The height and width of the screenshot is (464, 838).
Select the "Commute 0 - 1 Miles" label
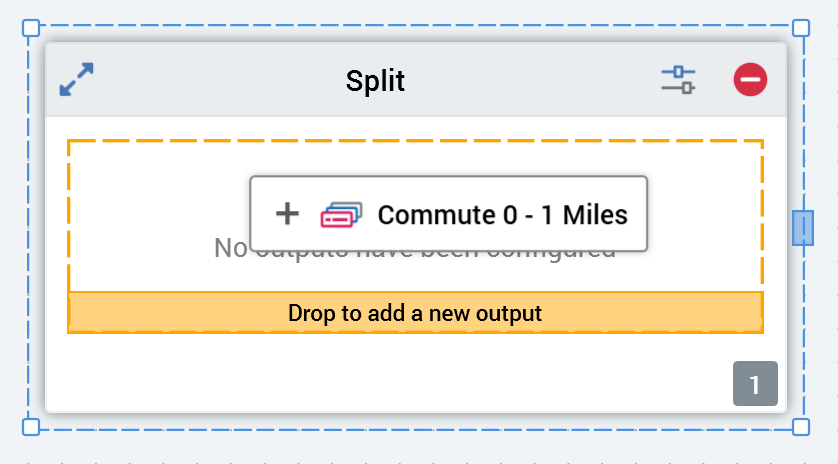[x=502, y=214]
